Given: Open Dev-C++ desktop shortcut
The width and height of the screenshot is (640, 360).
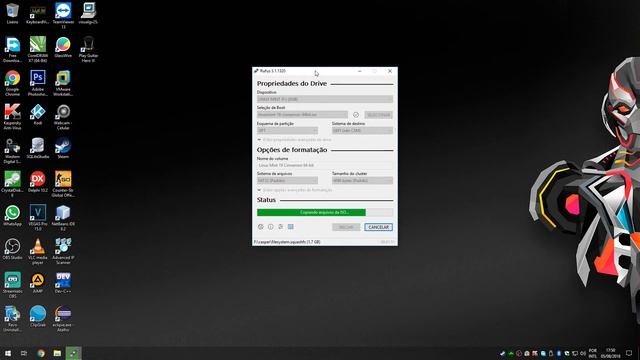Looking at the screenshot, I should [63, 283].
